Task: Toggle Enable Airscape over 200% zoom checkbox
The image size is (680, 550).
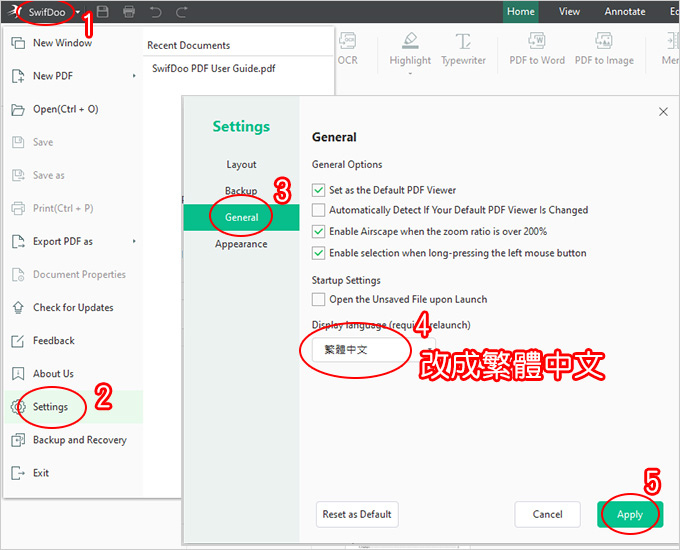Action: click(318, 231)
